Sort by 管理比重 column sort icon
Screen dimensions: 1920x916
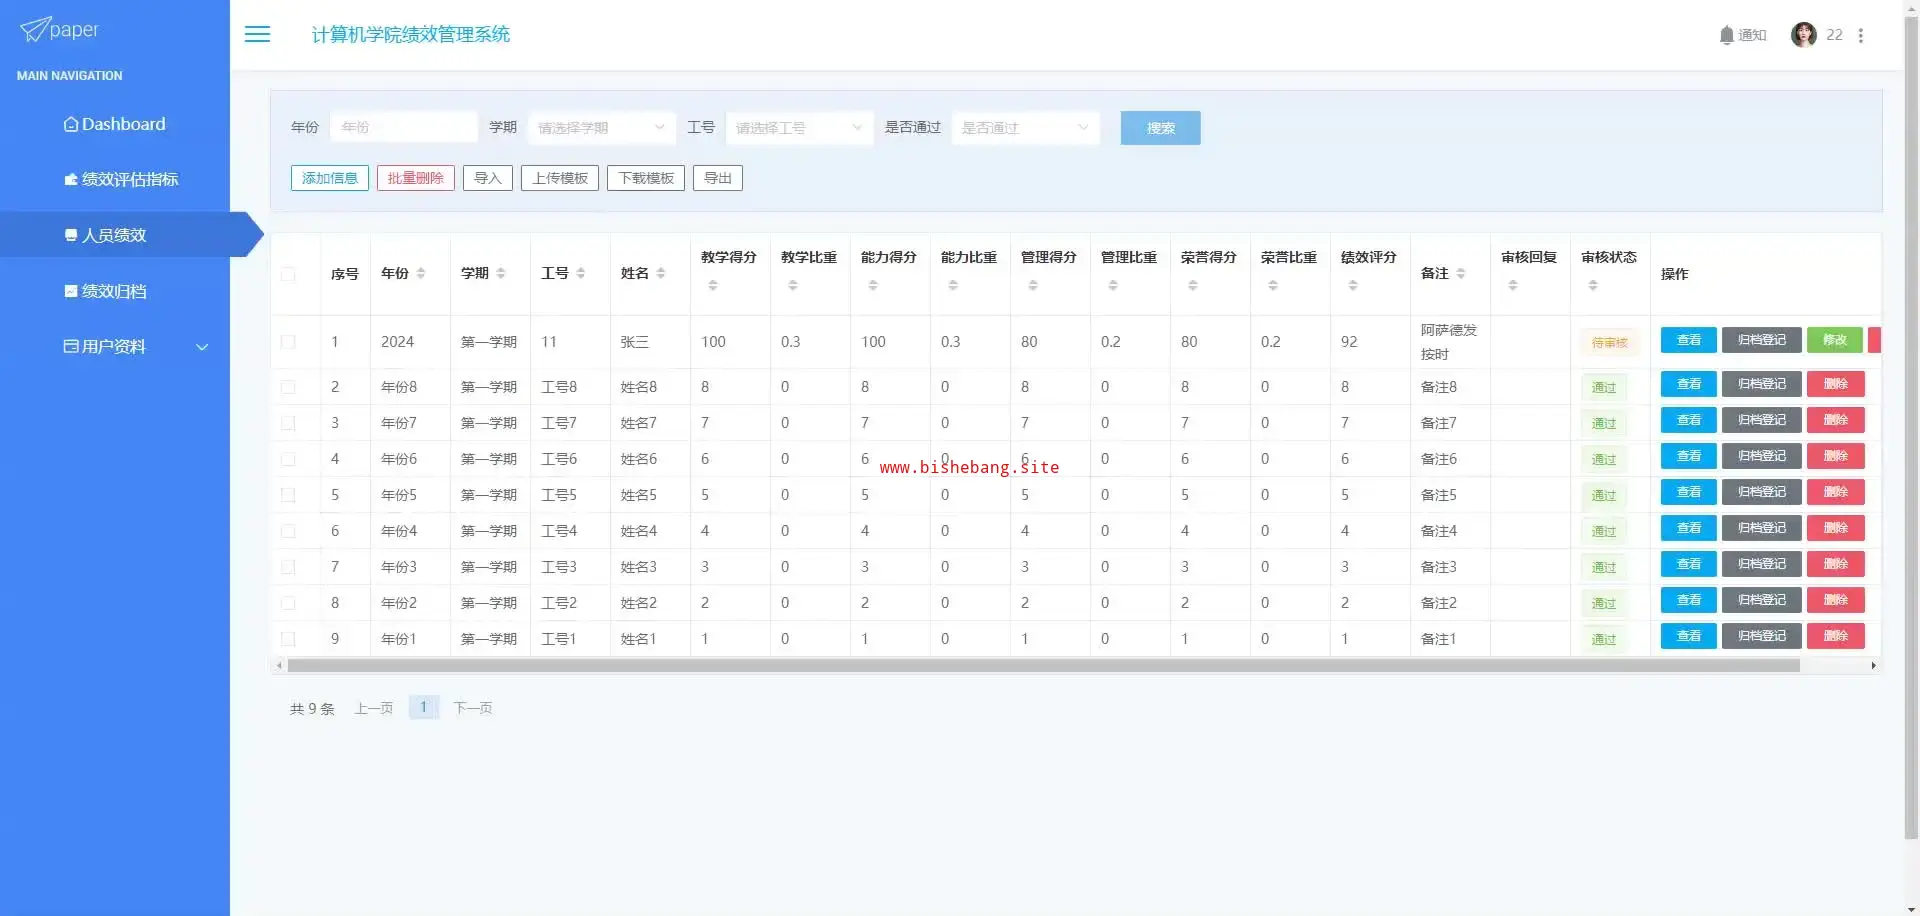[1113, 286]
